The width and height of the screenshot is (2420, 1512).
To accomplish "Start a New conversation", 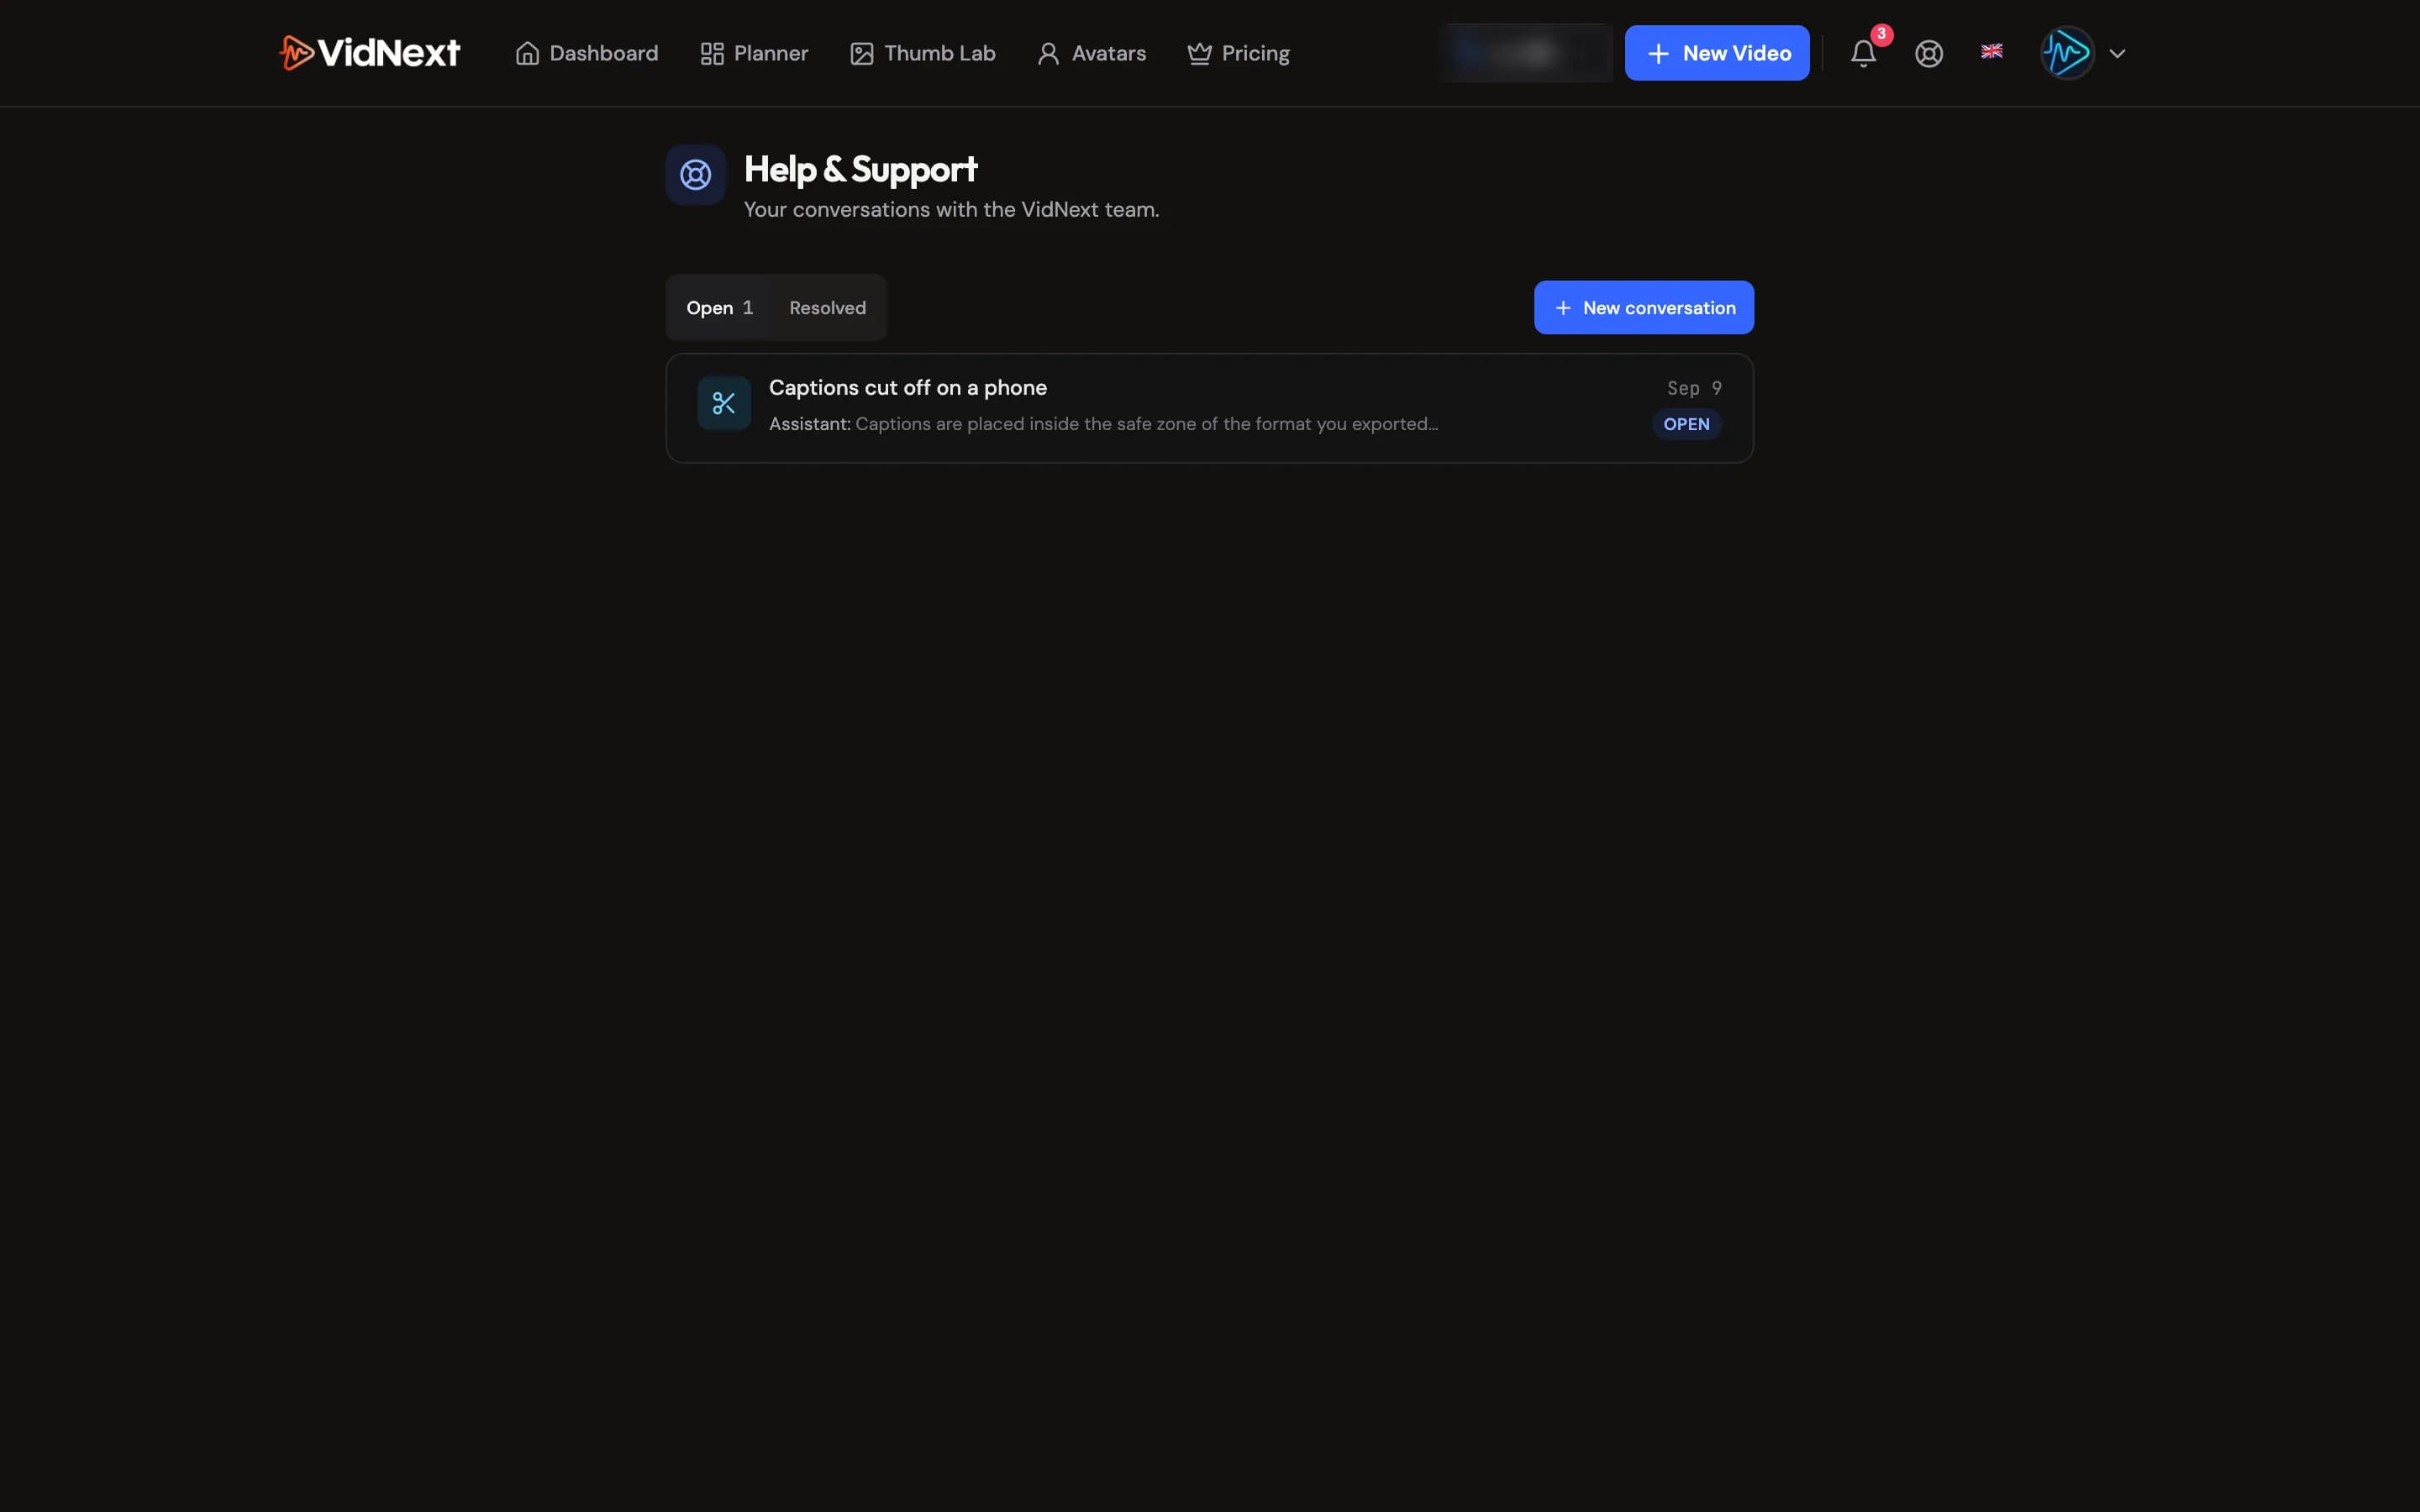I will 1643,308.
